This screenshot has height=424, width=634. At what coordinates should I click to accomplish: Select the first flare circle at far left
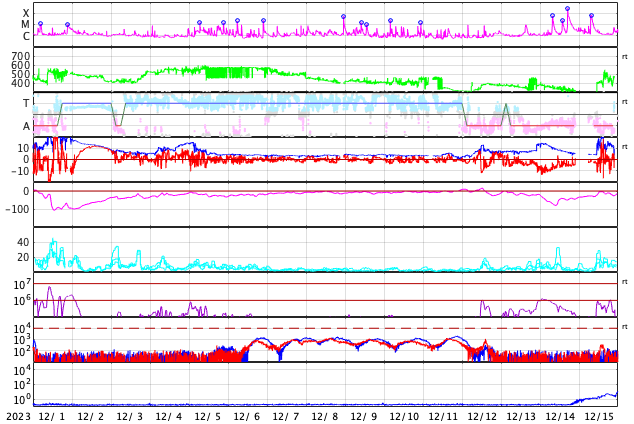pyautogui.click(x=40, y=24)
